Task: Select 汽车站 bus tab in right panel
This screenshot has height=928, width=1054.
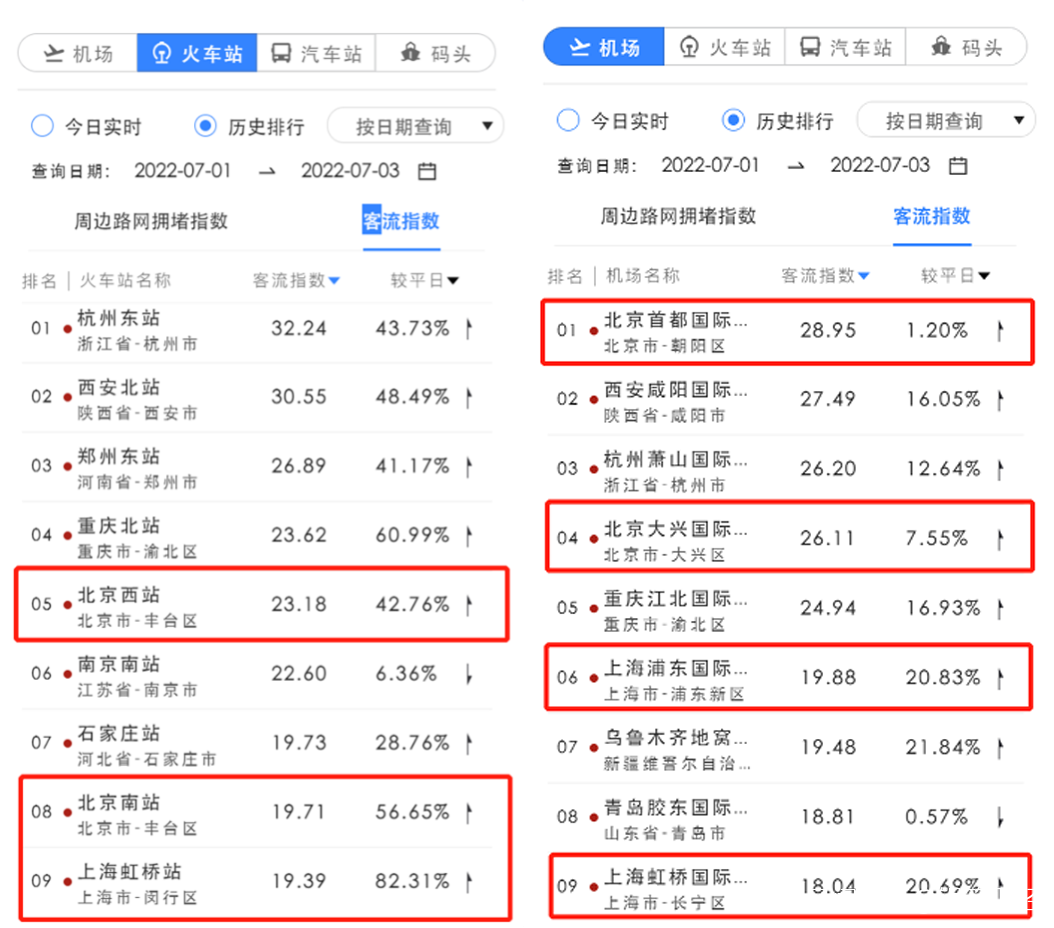Action: point(845,47)
